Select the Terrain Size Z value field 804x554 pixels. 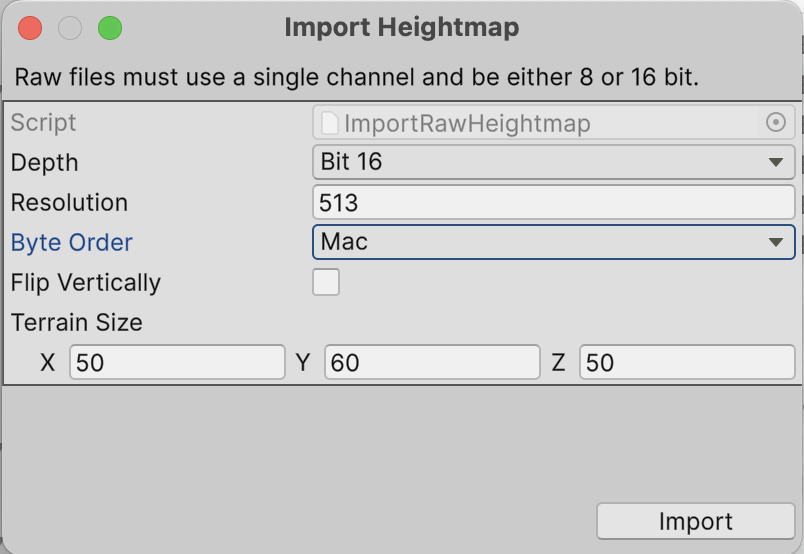coord(687,362)
